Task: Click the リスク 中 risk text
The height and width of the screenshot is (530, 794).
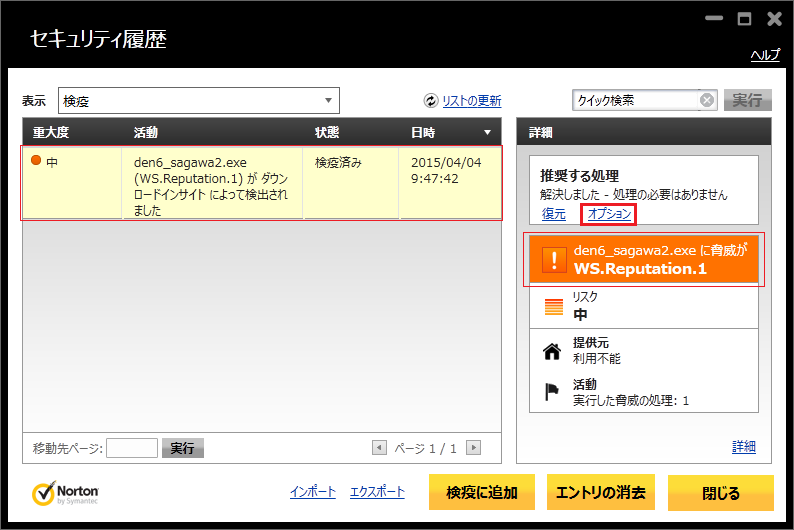Action: pos(585,306)
